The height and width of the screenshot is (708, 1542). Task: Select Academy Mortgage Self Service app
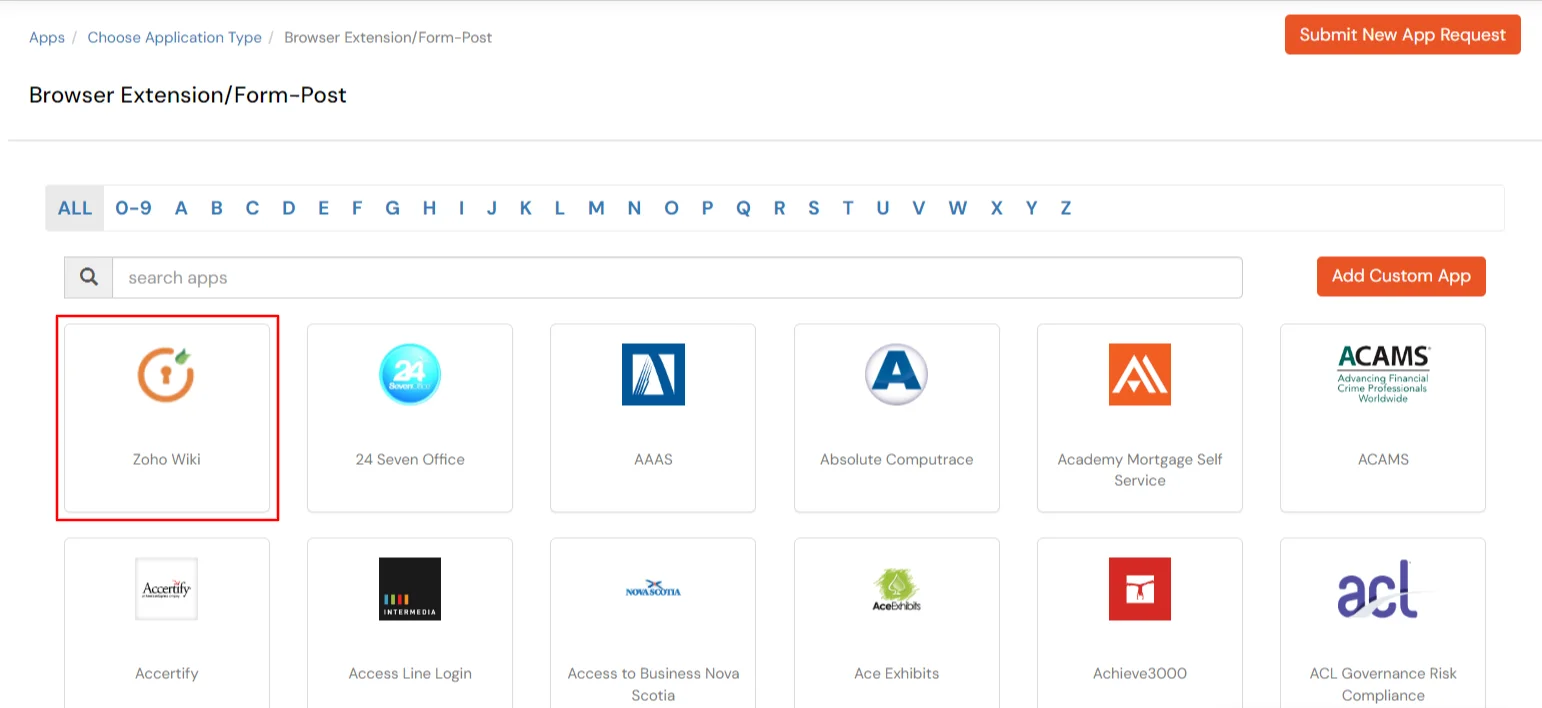(1139, 418)
